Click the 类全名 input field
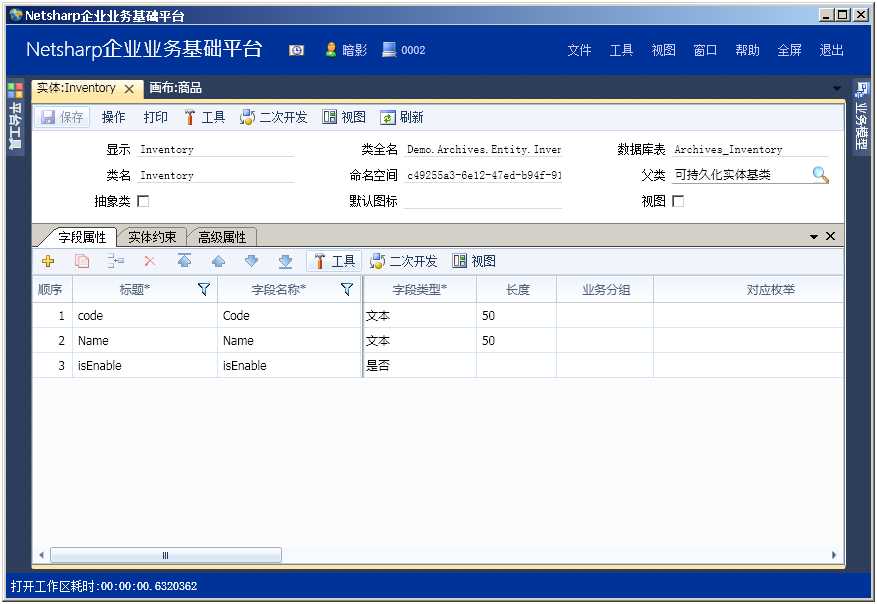The height and width of the screenshot is (604, 877). tap(483, 149)
